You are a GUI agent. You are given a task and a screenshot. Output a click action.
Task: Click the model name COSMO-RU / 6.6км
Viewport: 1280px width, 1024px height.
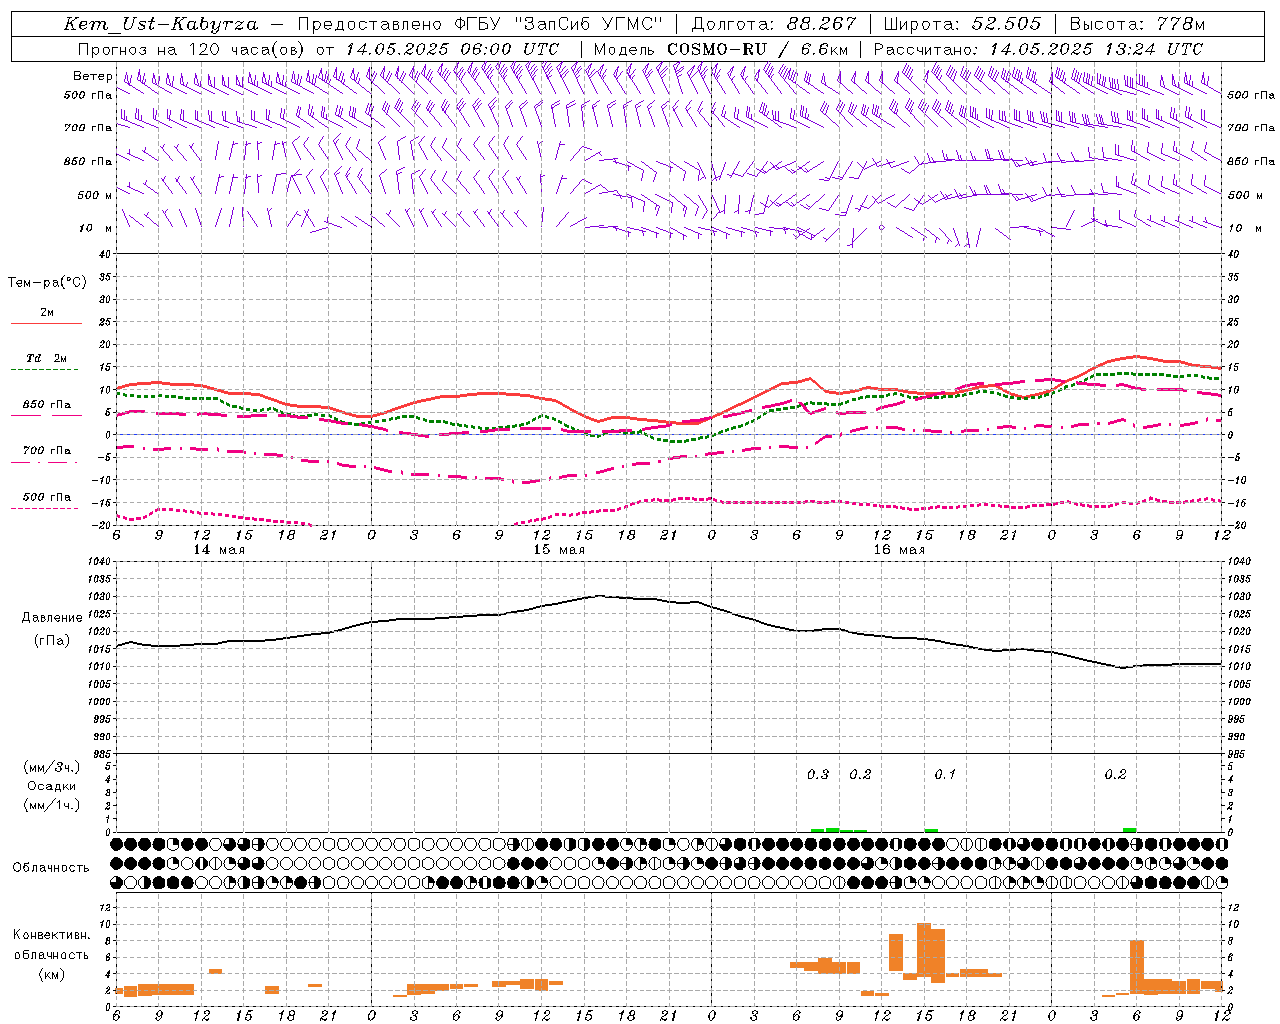click(757, 49)
